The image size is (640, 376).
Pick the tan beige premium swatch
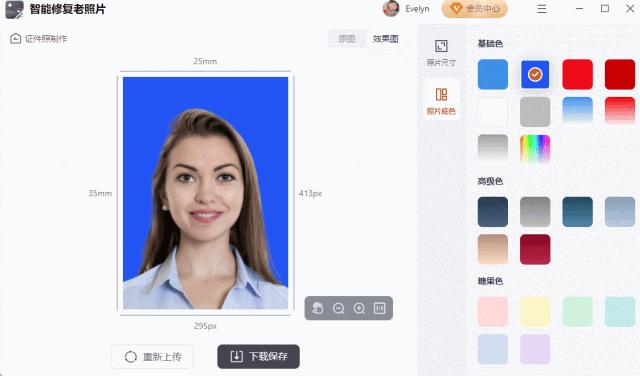pyautogui.click(x=493, y=249)
